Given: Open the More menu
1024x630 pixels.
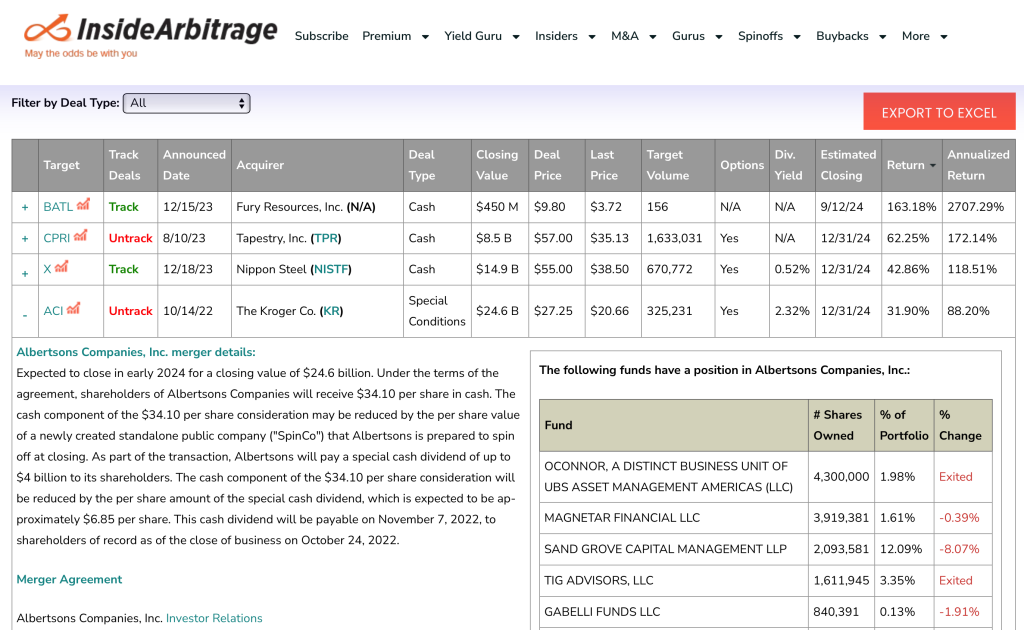Looking at the screenshot, I should point(924,37).
